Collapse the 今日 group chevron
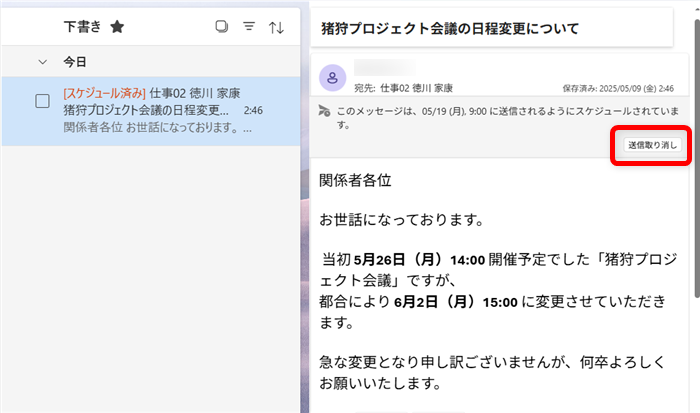This screenshot has height=413, width=700. click(42, 62)
